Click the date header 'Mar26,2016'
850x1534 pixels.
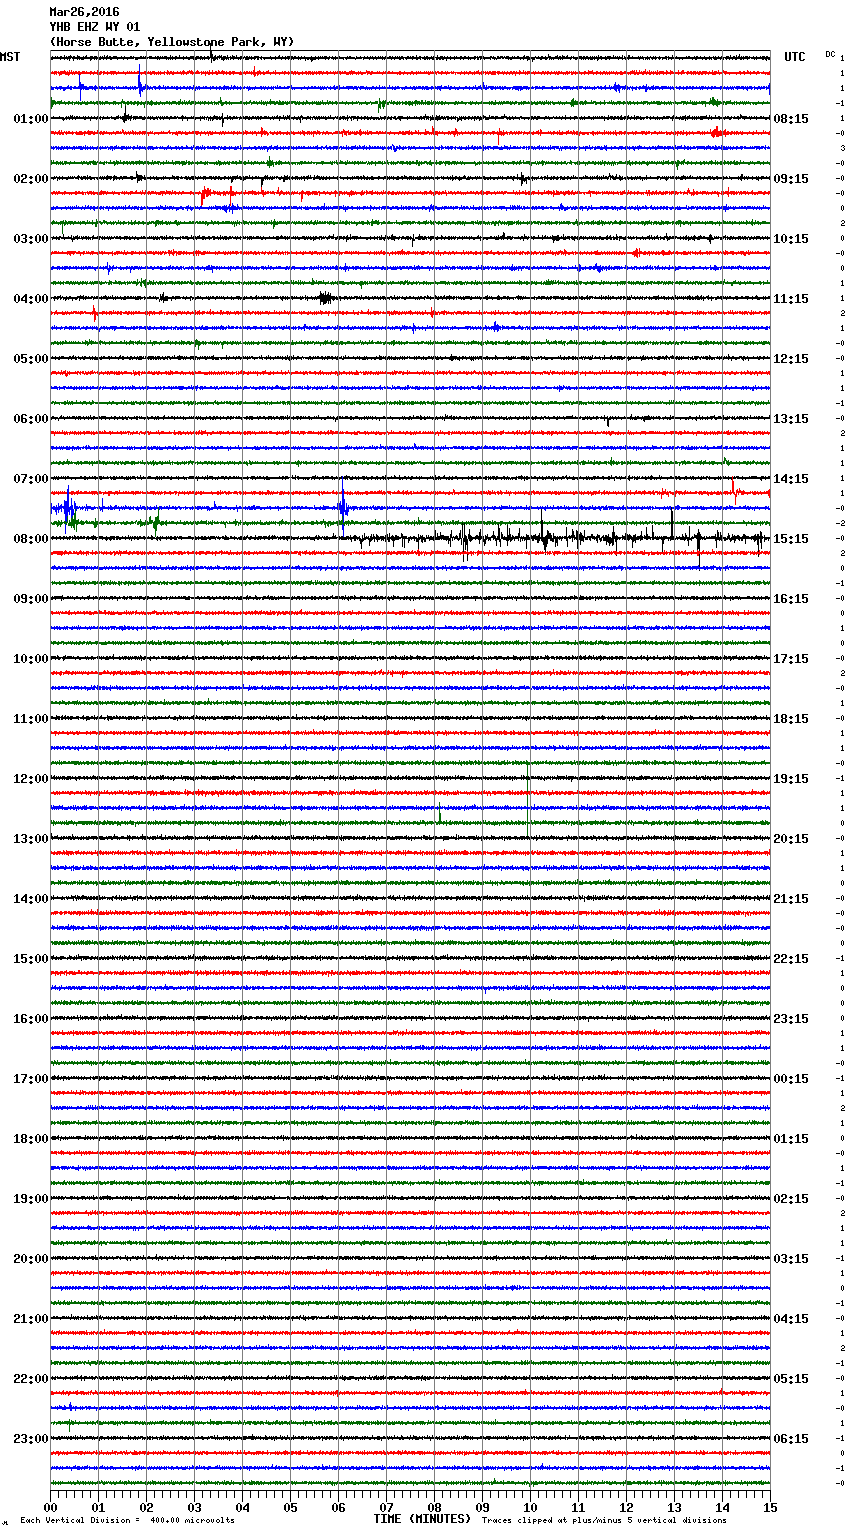84,12
